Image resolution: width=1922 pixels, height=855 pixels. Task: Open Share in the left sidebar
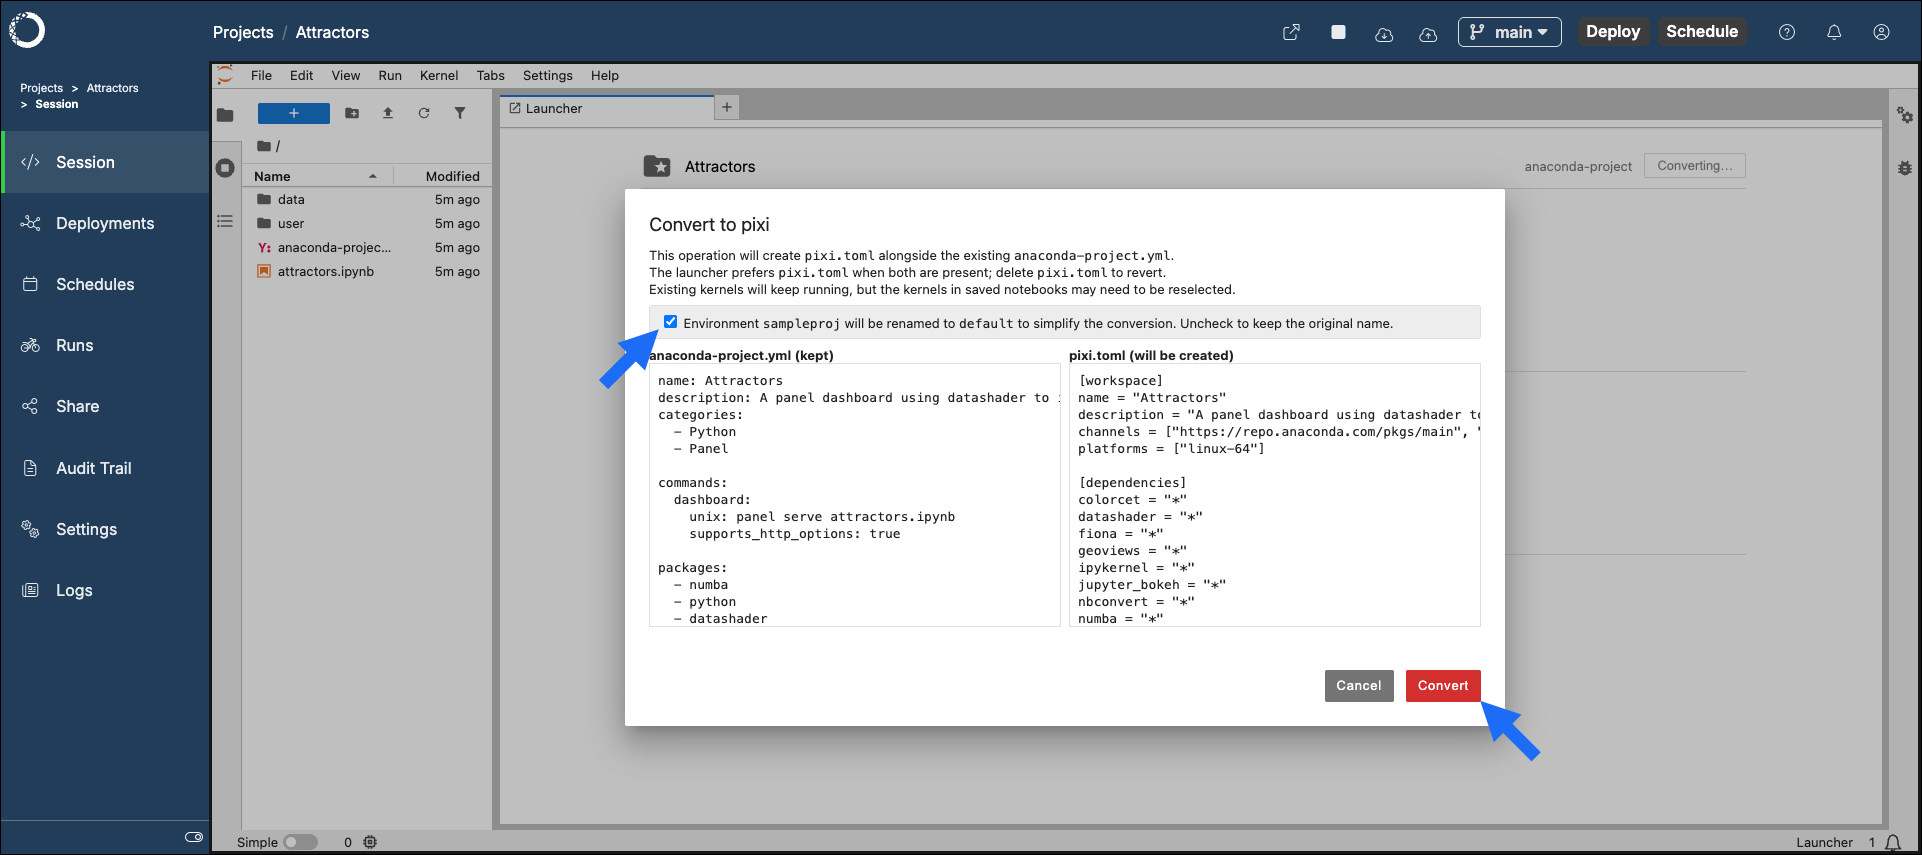[105, 406]
